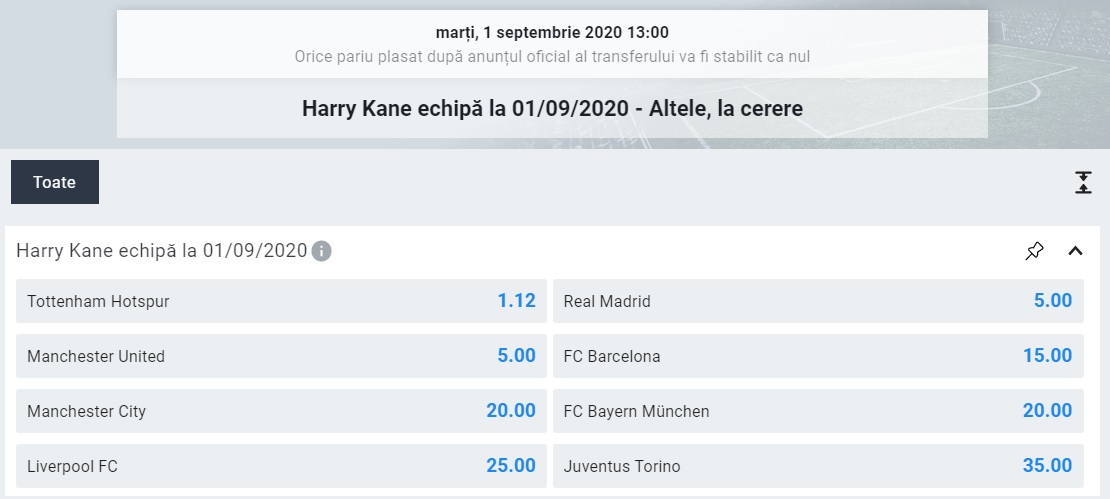Screen dimensions: 1110x499
Task: Pick Manchester United odds 5.00
Action: [281, 356]
